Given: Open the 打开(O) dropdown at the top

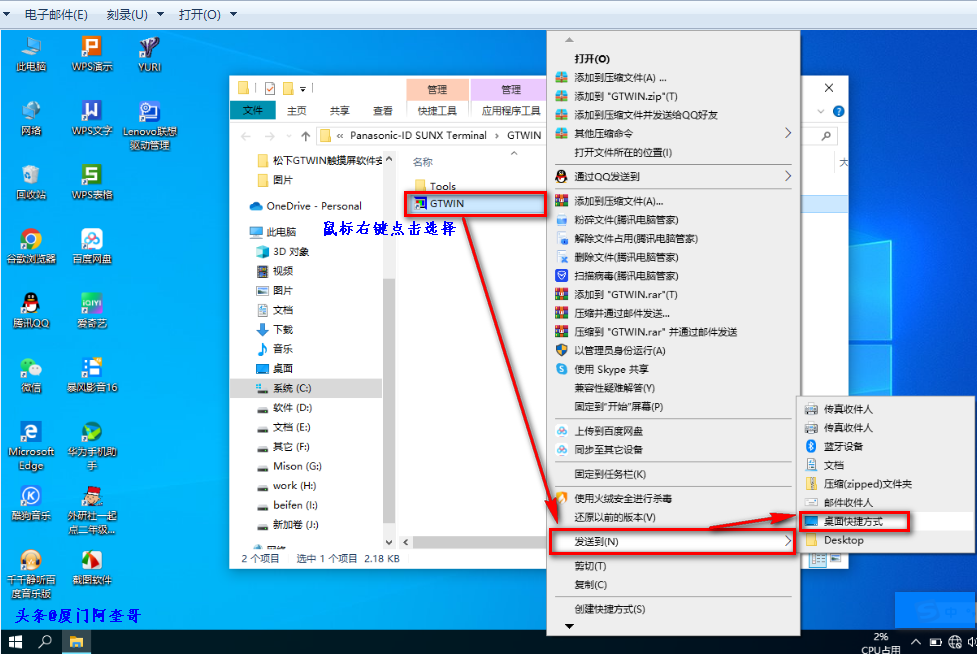Looking at the screenshot, I should pyautogui.click(x=208, y=15).
